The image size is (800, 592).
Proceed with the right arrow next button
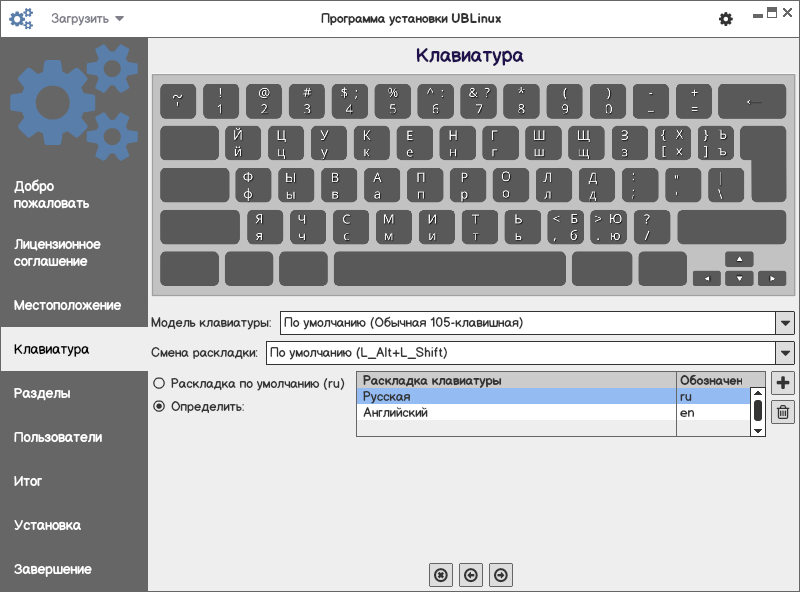pyautogui.click(x=501, y=575)
